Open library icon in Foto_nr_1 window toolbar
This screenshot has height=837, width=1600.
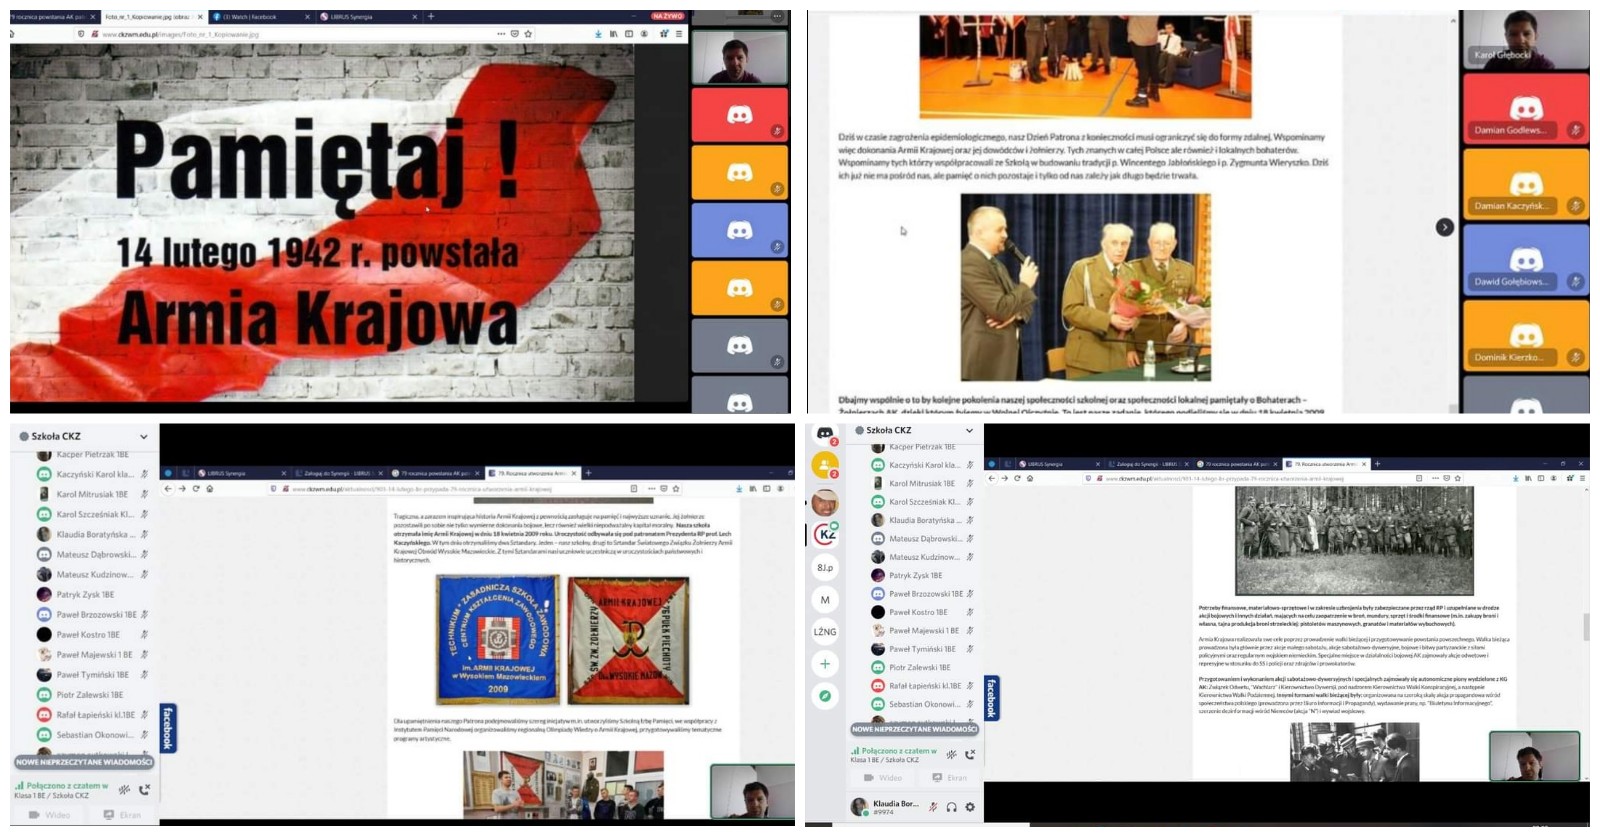coord(613,34)
